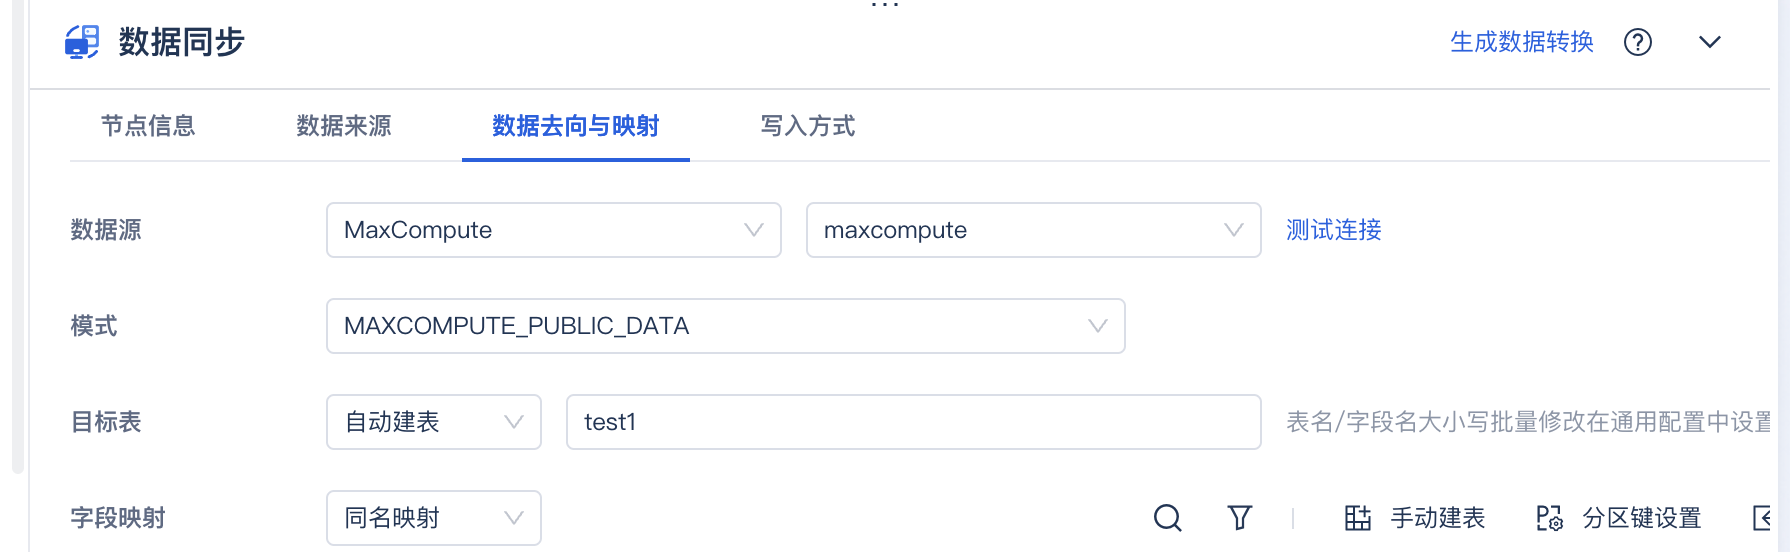Click the search magnifier icon

point(1167,518)
